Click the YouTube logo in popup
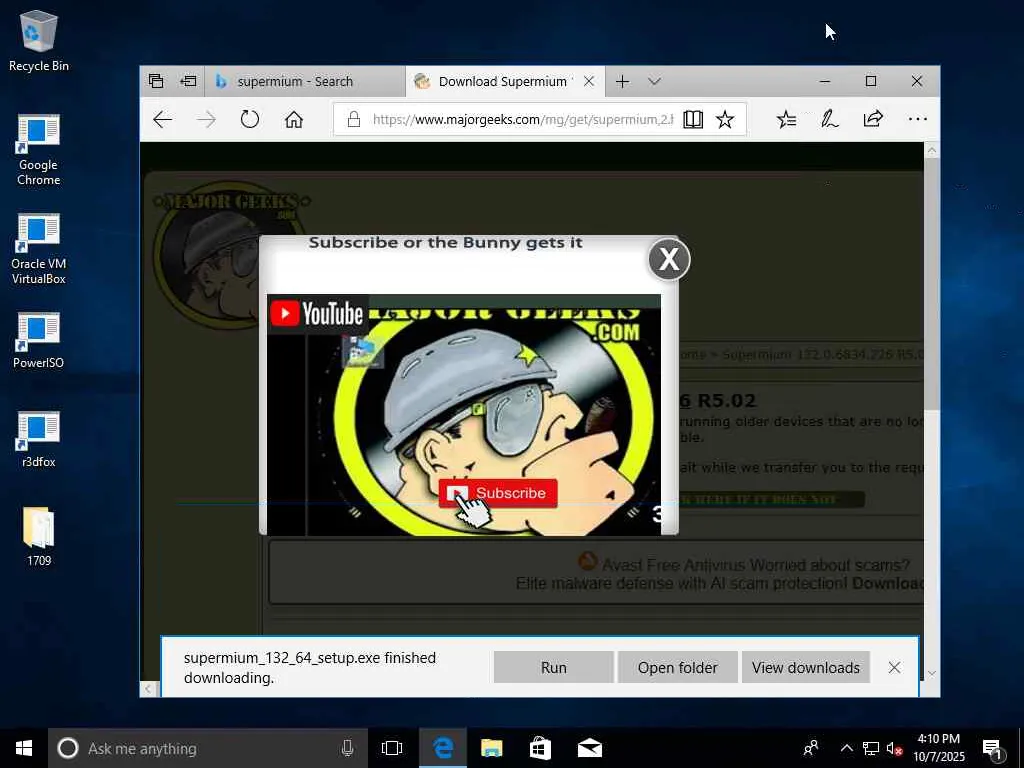 (317, 314)
